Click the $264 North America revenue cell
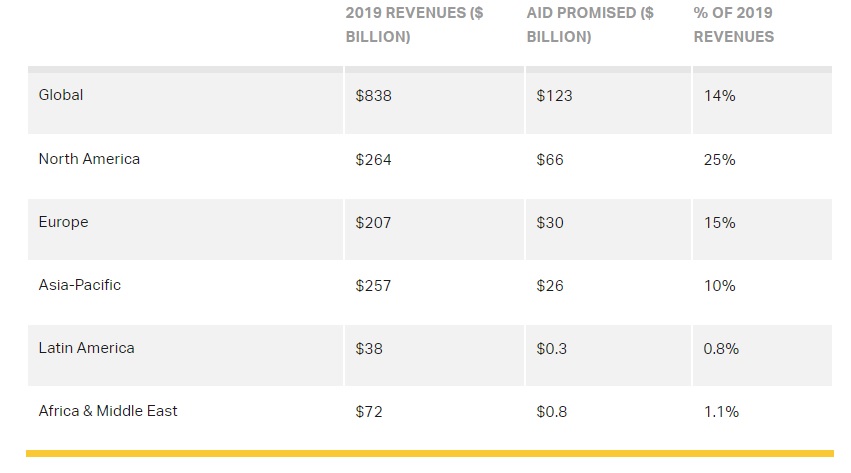 371,160
